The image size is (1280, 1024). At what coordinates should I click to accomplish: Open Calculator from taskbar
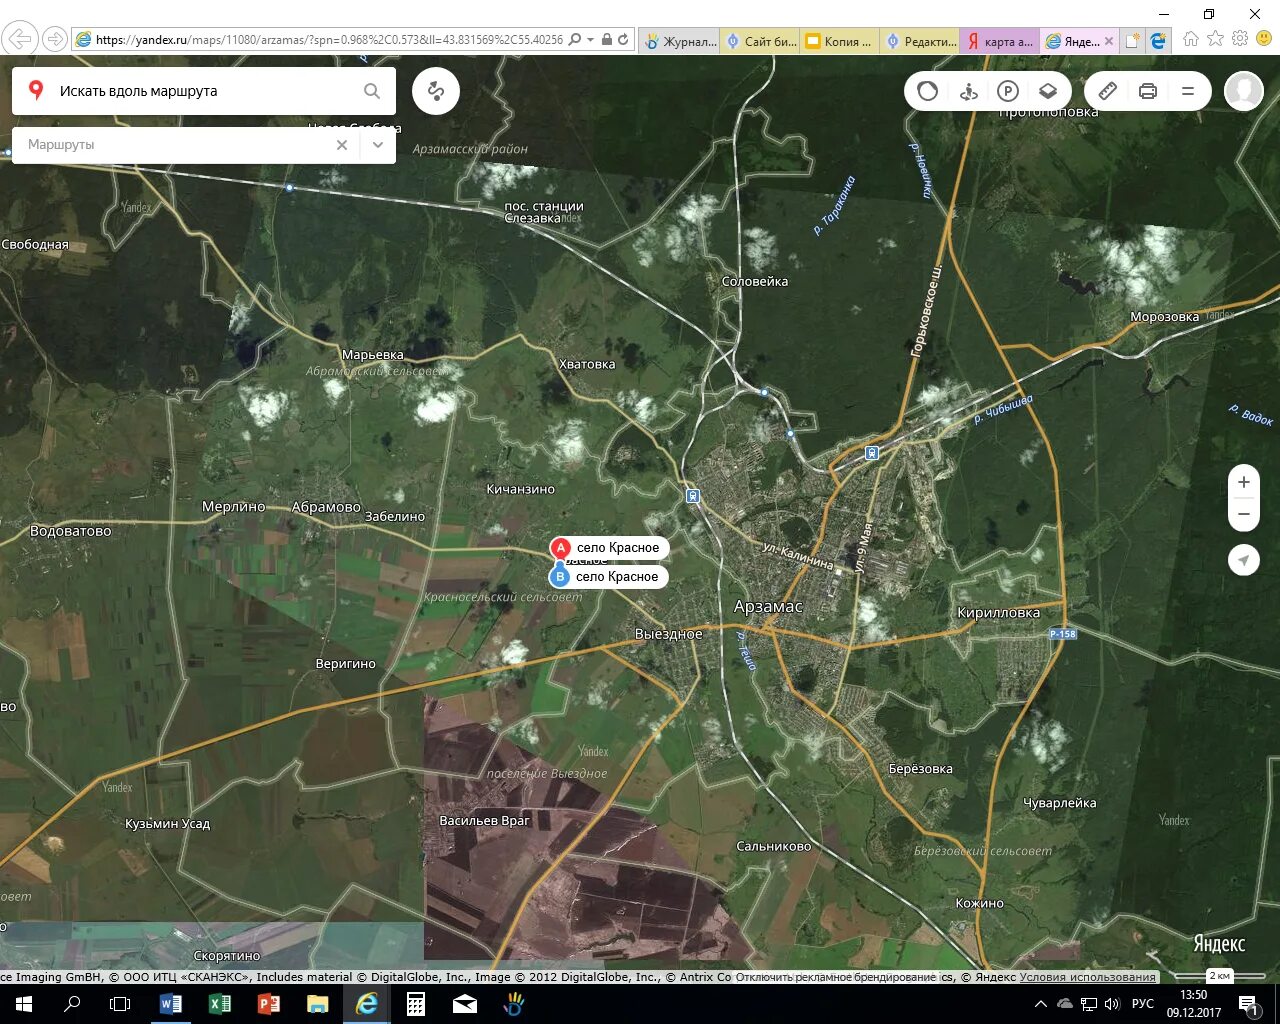click(x=416, y=1004)
